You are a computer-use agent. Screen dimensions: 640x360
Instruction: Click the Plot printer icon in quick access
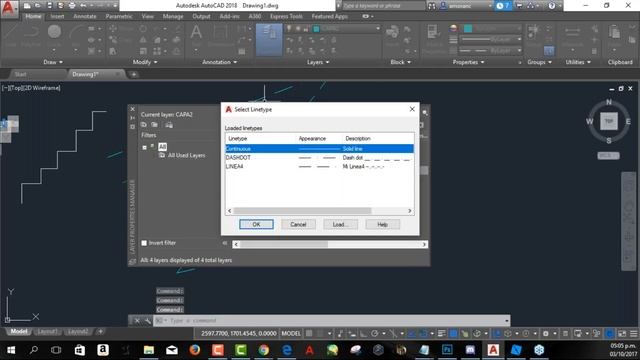click(72, 6)
